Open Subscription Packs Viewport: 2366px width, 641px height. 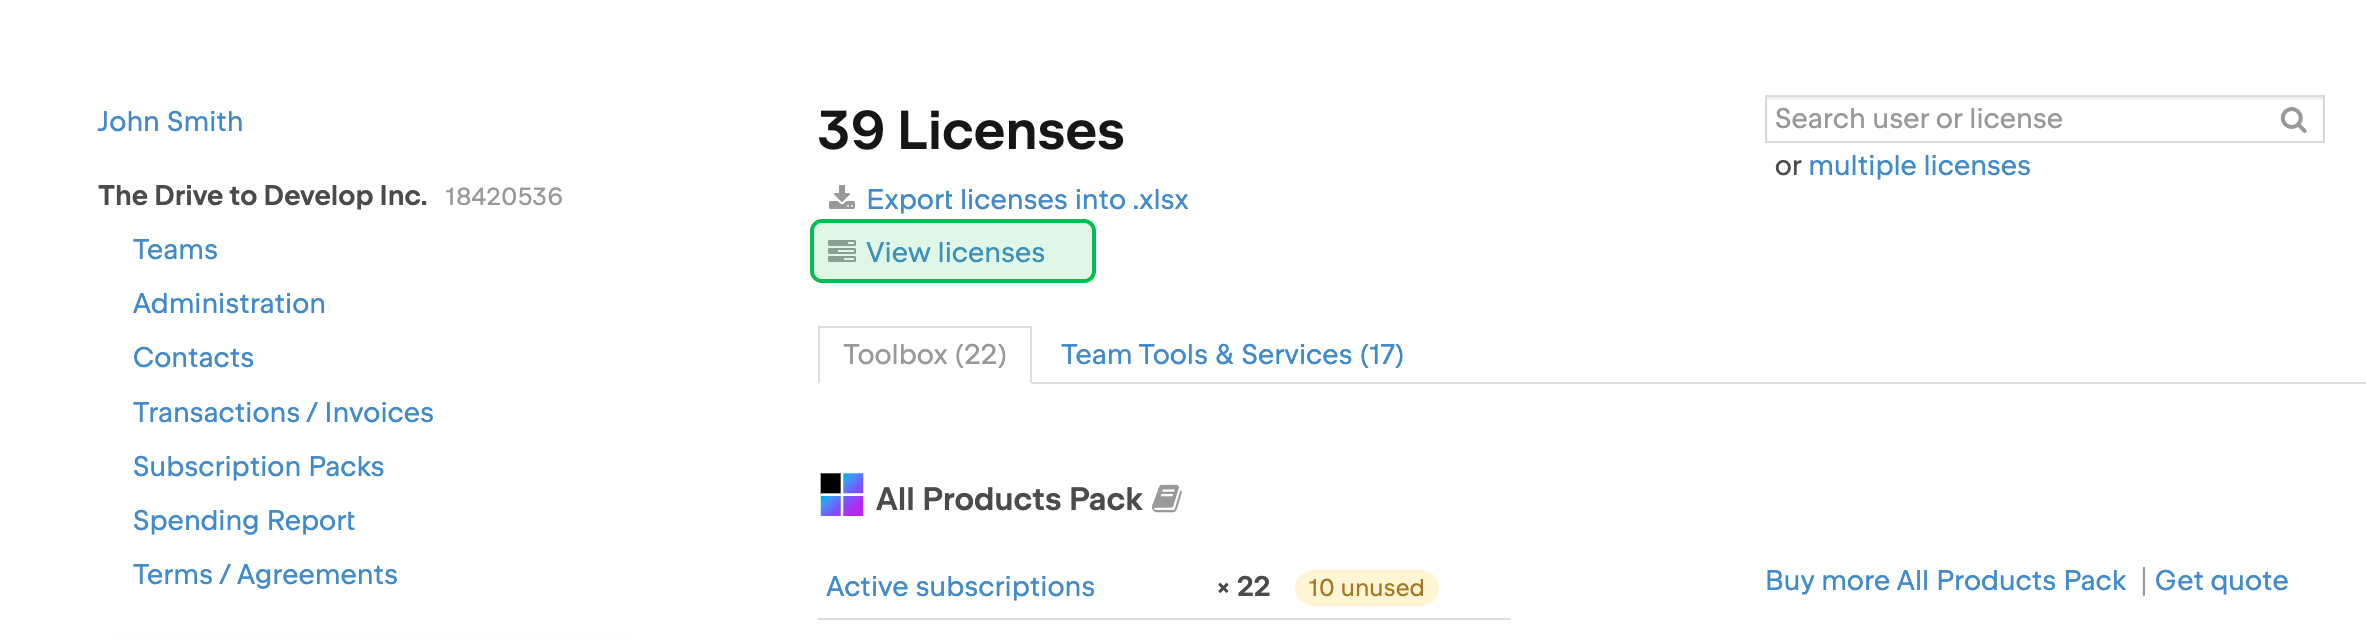259,466
